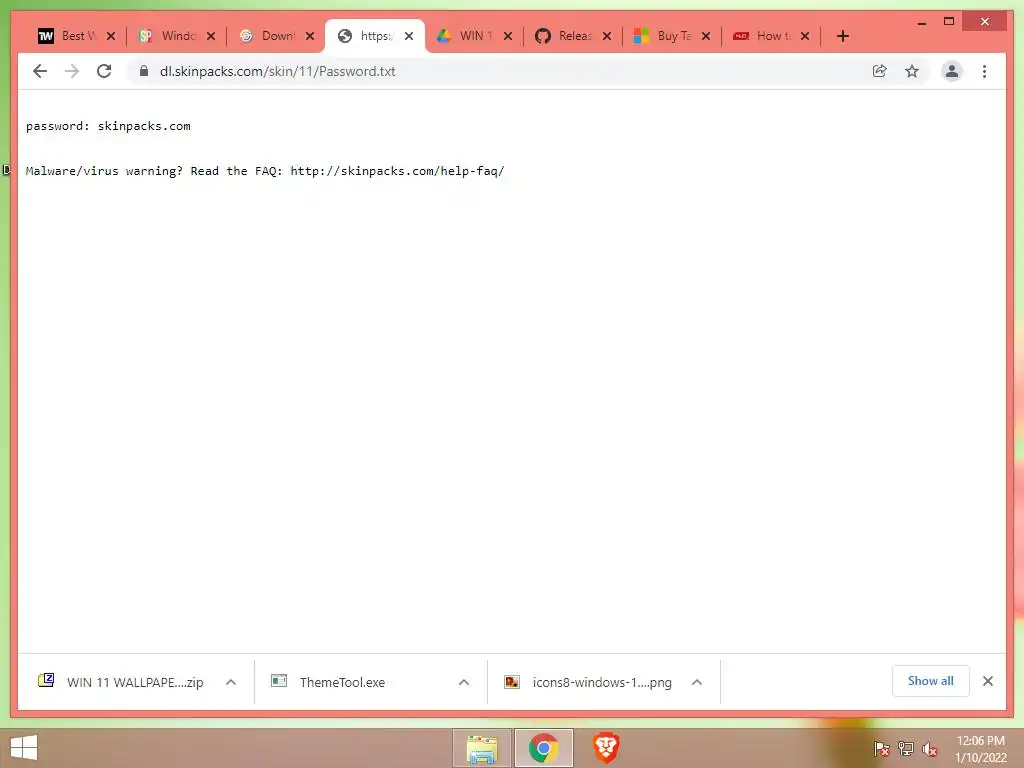Reload the Password.txt page
The image size is (1024, 768).
(104, 71)
